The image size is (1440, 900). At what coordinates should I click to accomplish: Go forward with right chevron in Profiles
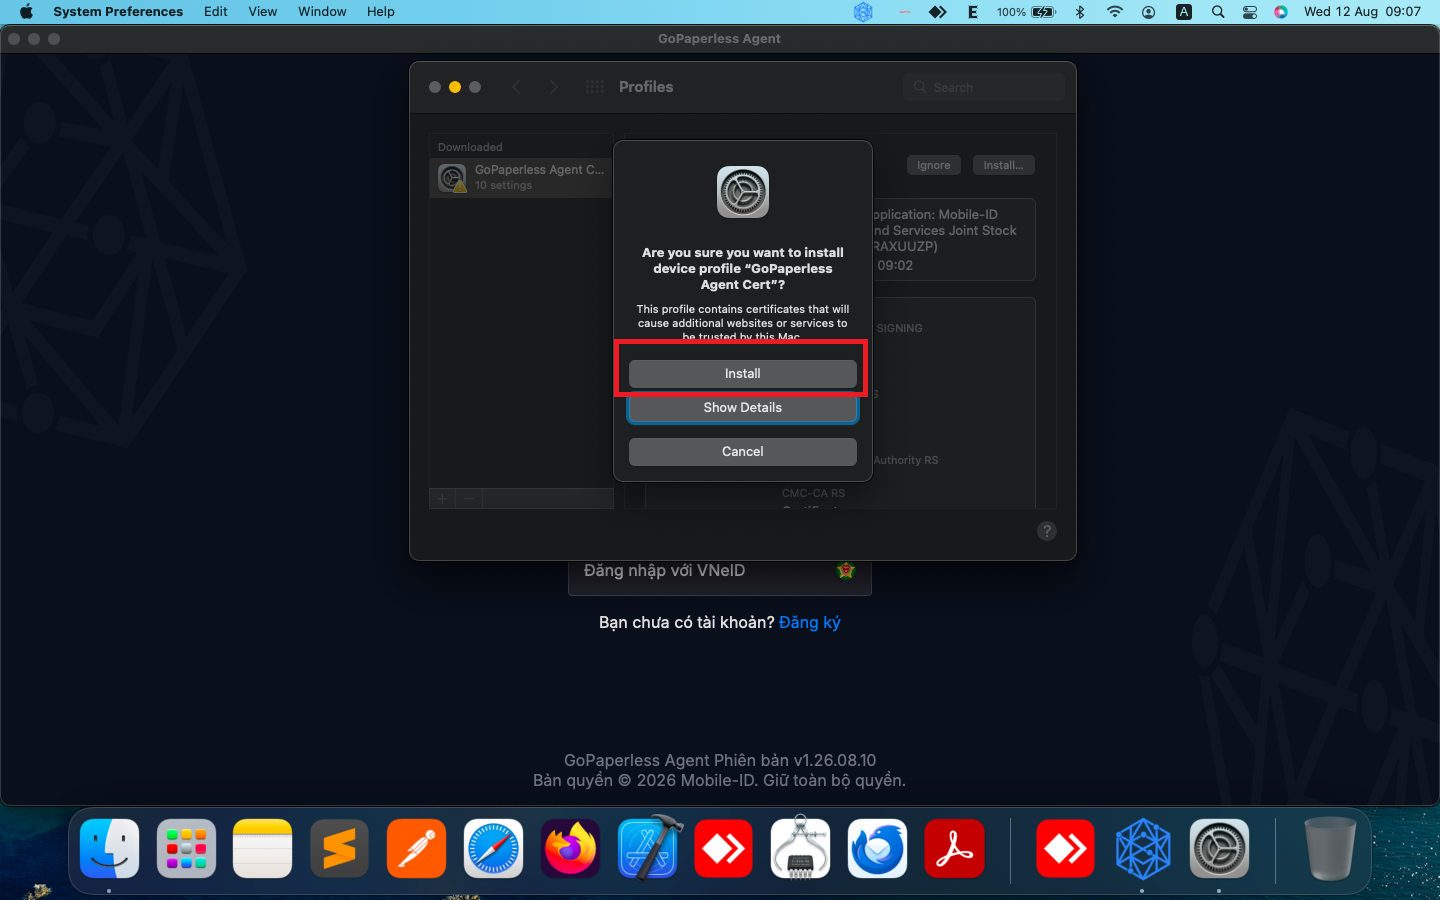pyautogui.click(x=553, y=87)
